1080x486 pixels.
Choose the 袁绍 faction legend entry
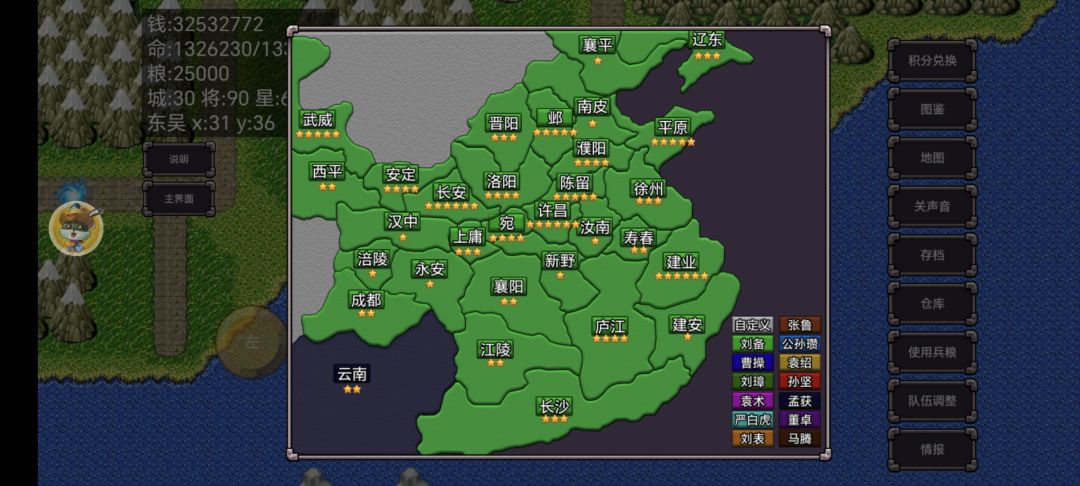pyautogui.click(x=800, y=362)
